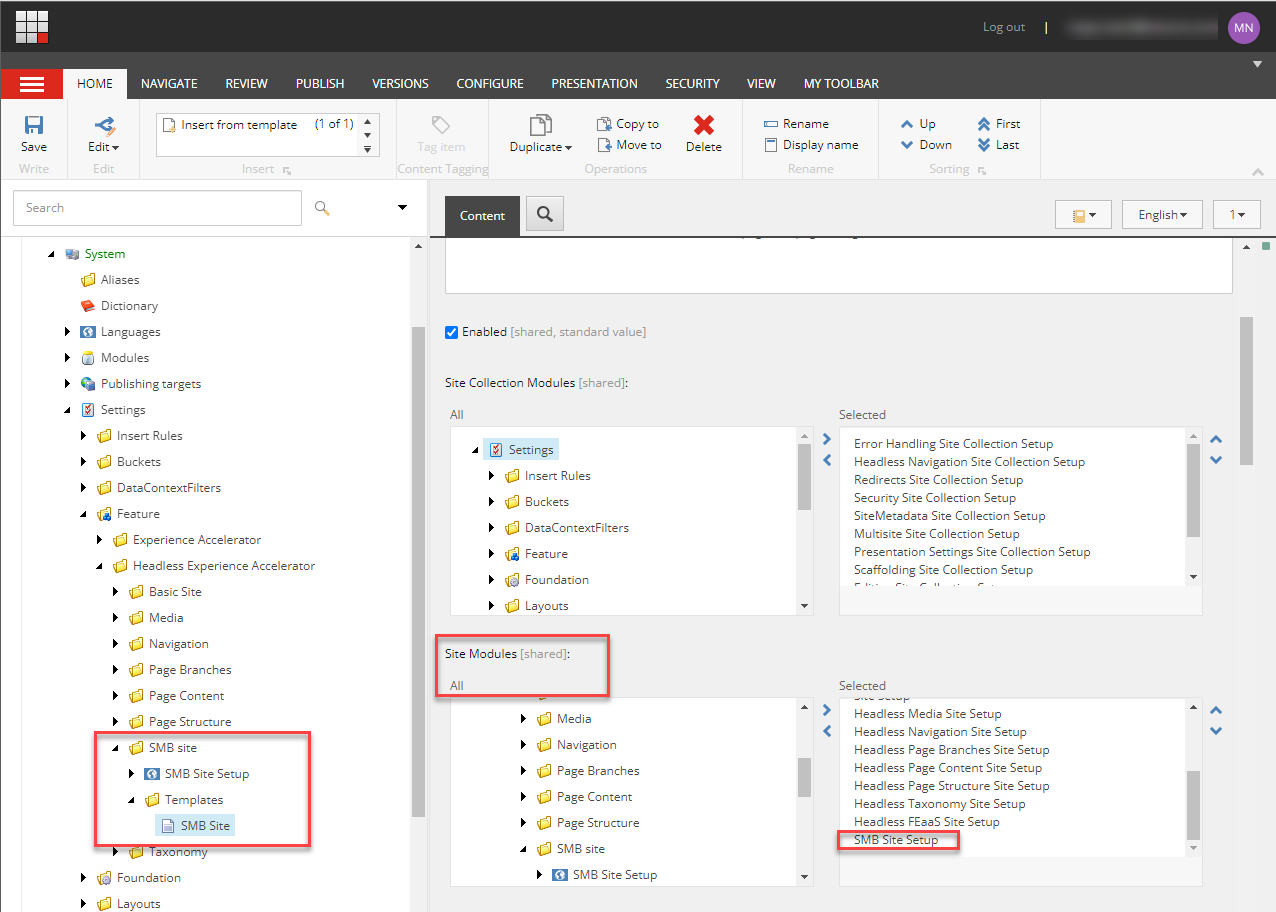
Task: Select Headless FEaaS Site Setup entry
Action: pos(926,822)
